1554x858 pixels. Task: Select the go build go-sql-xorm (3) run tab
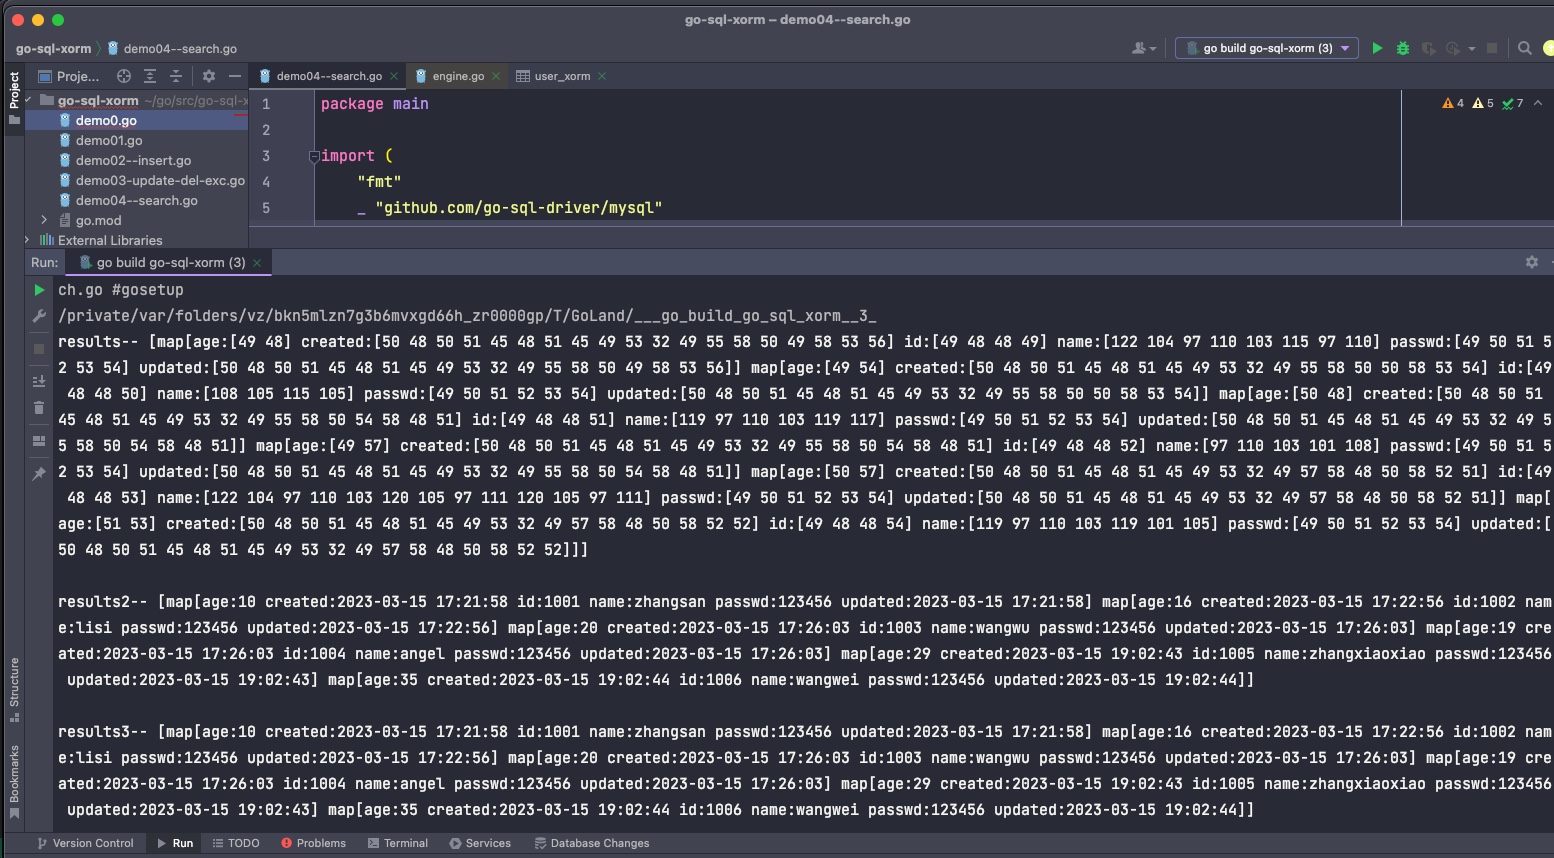(170, 262)
